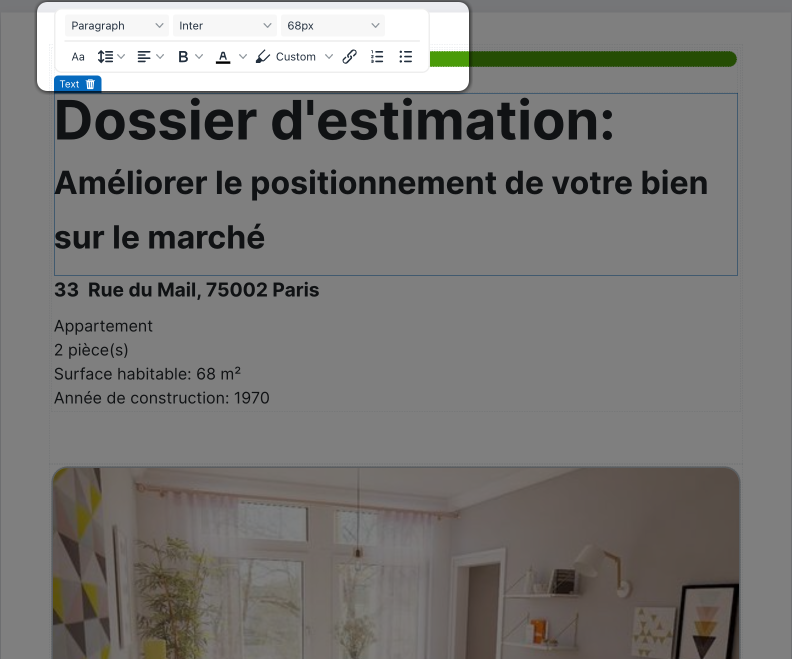
Task: Toggle bold formatting
Action: [183, 57]
